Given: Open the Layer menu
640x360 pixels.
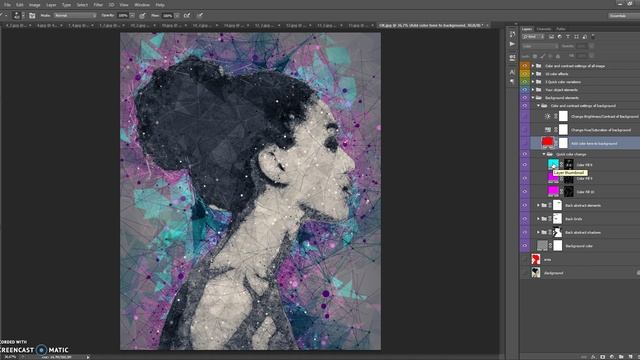Looking at the screenshot, I should tap(51, 5).
